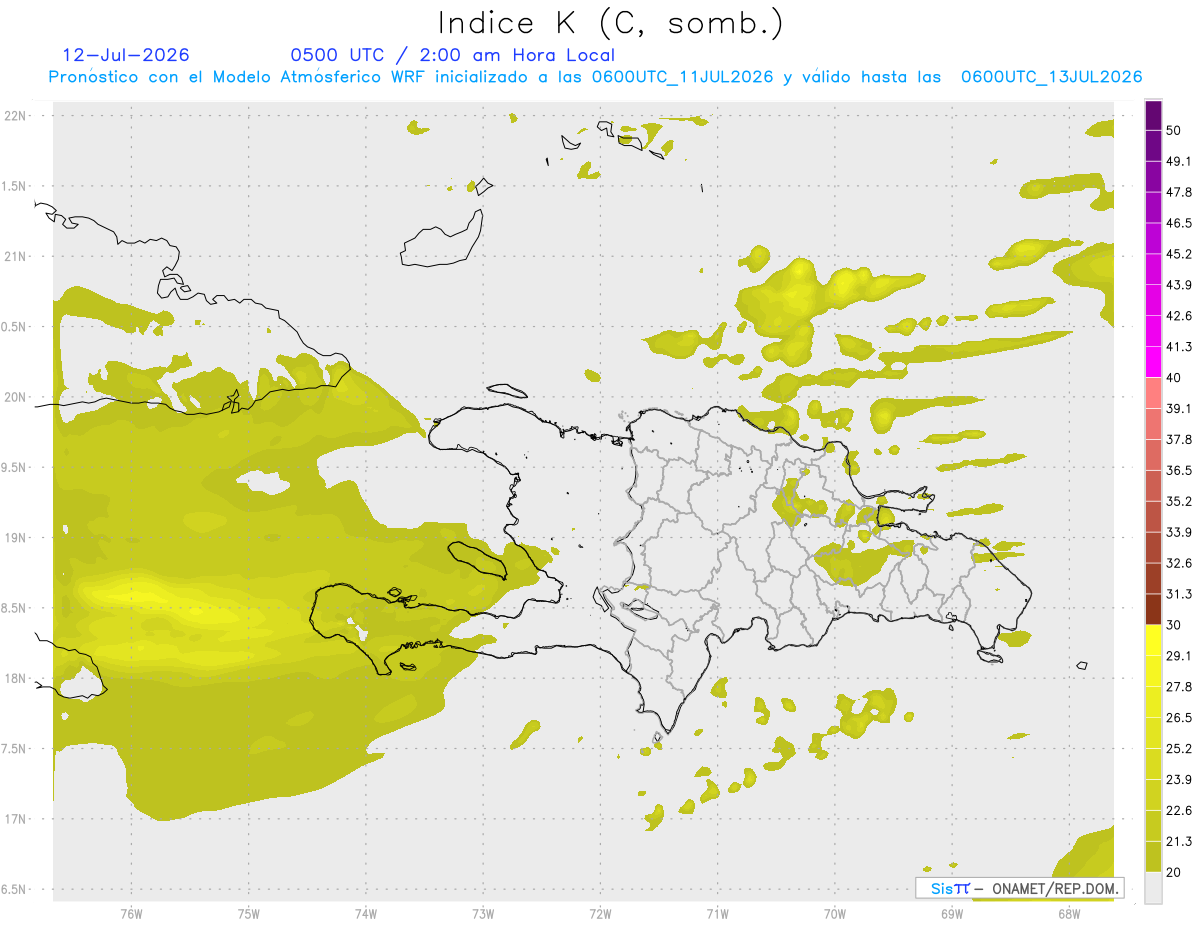Viewport: 1200px width, 927px height.
Task: Click the longitude axis label "73W"
Action: (483, 913)
